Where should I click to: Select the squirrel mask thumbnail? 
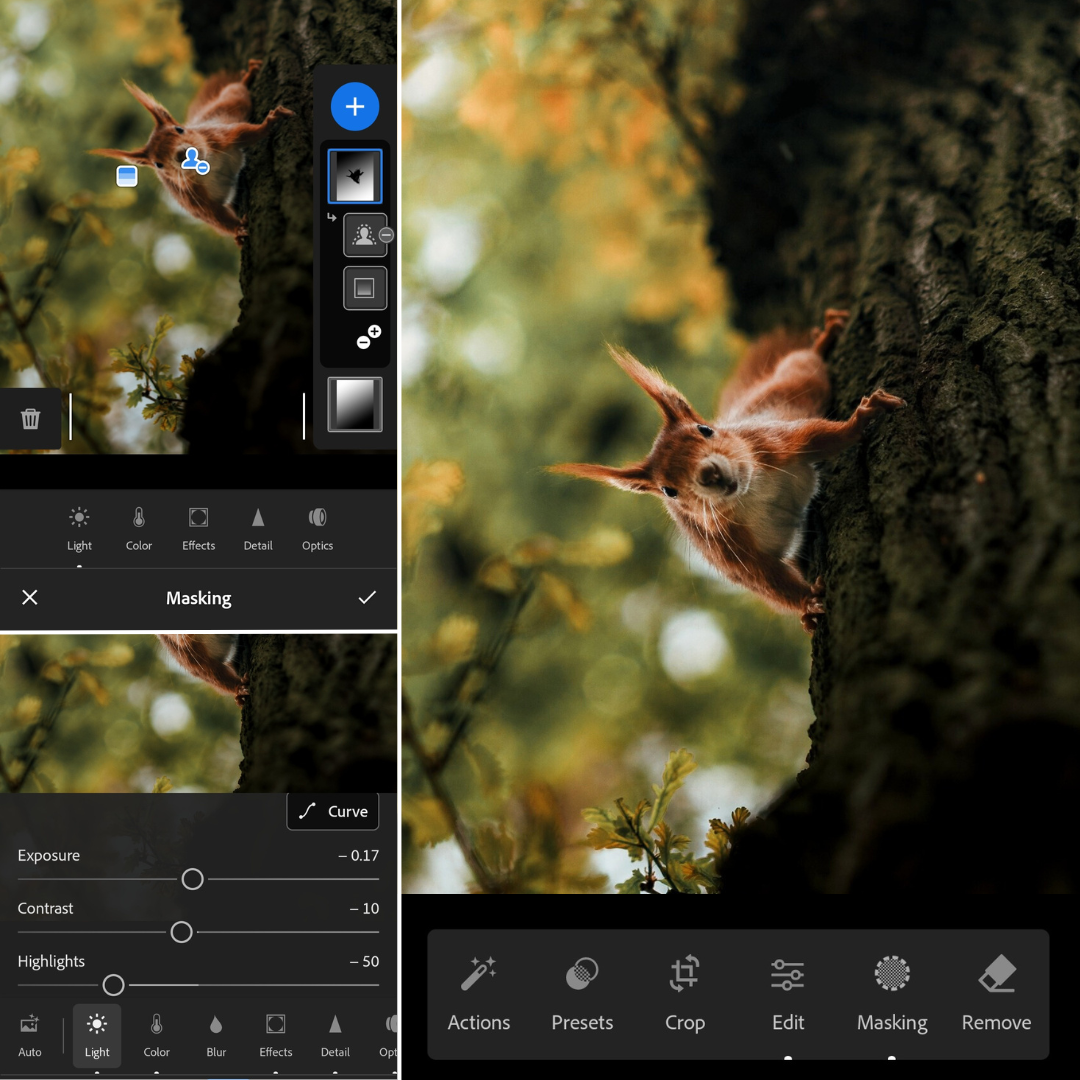point(355,176)
